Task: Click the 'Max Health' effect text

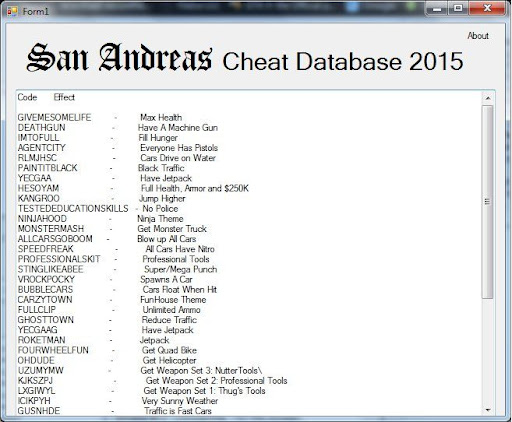Action: point(161,117)
